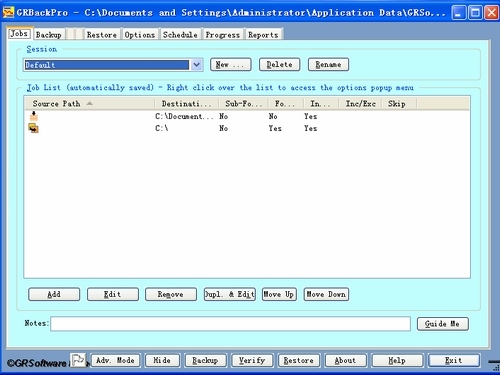
Task: Click the Hide button
Action: click(162, 360)
